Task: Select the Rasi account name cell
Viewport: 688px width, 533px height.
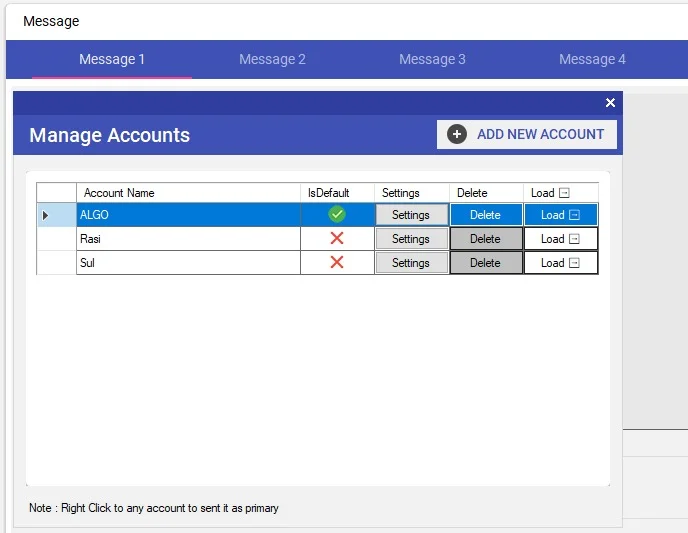Action: coord(188,239)
